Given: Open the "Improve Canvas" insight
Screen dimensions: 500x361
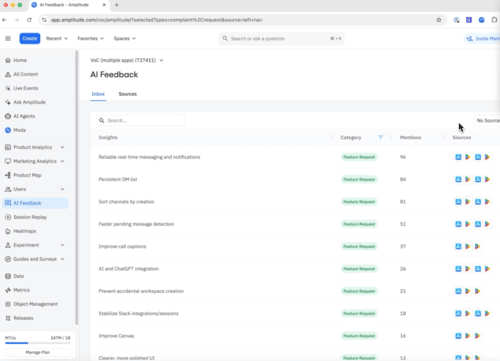Looking at the screenshot, I should pos(116,336).
